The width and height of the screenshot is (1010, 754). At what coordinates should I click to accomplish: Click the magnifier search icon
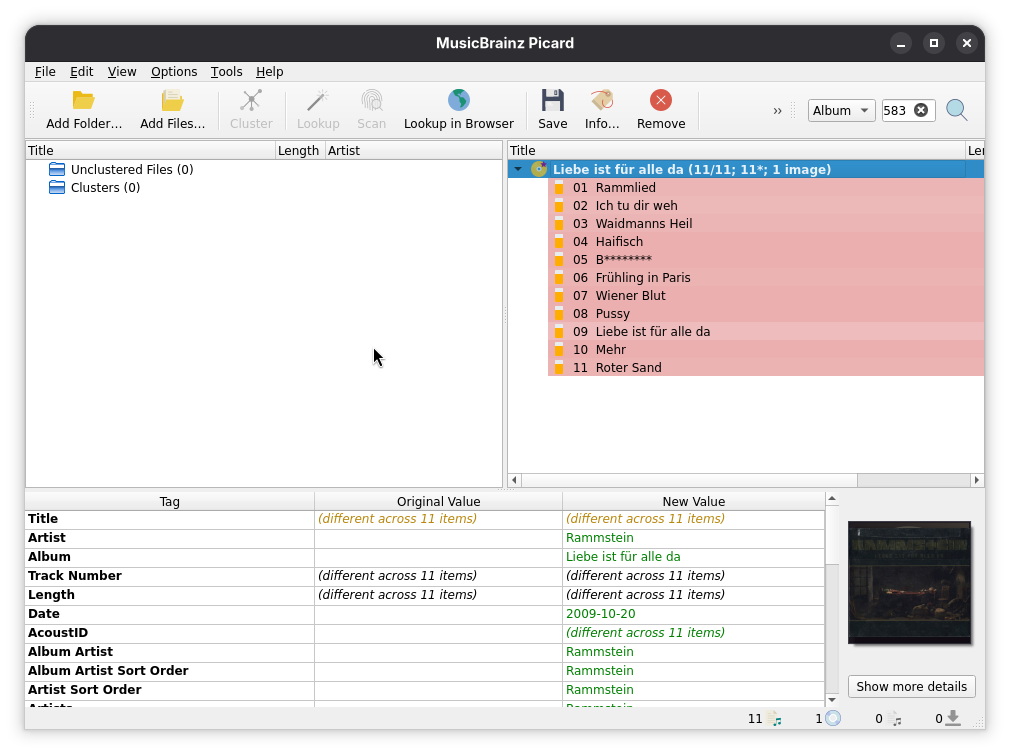coord(957,110)
